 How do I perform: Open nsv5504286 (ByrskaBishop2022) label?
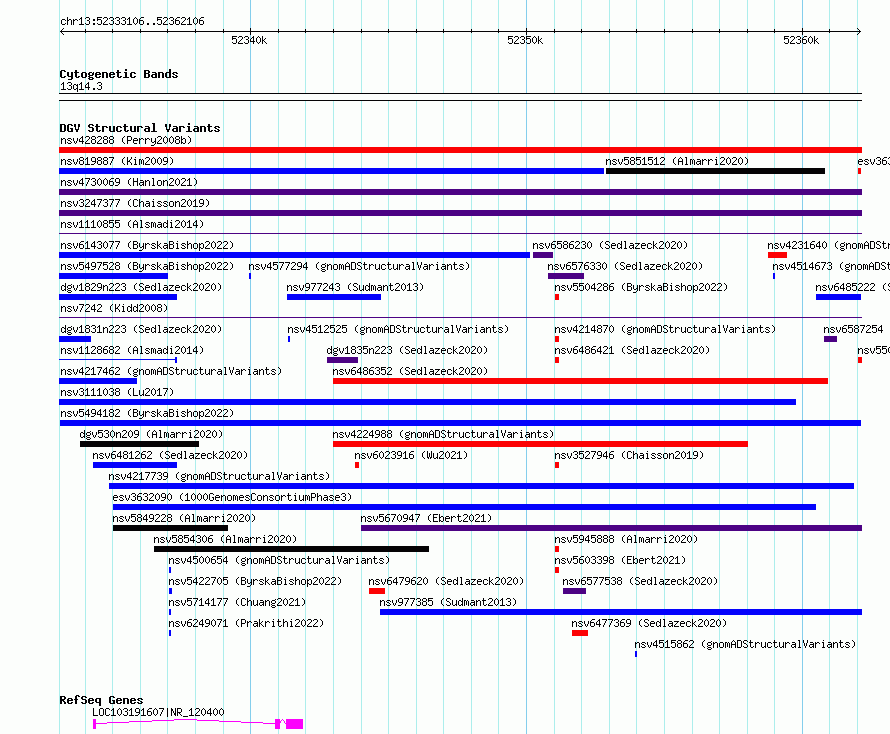coord(641,287)
